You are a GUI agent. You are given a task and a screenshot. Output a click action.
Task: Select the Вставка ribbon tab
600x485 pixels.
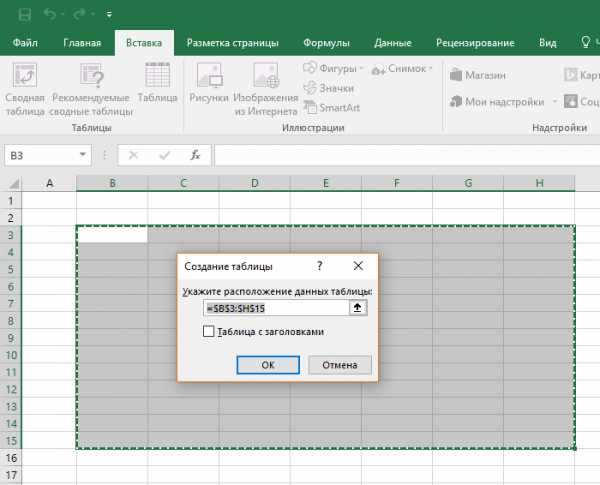tap(144, 42)
